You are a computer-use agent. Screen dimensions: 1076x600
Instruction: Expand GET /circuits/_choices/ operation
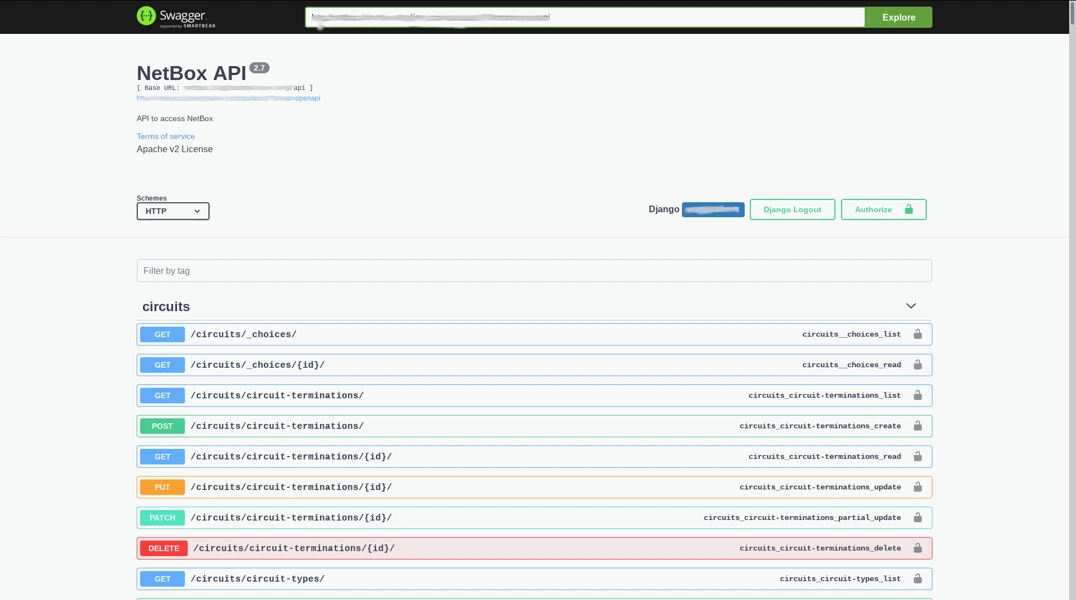click(534, 334)
